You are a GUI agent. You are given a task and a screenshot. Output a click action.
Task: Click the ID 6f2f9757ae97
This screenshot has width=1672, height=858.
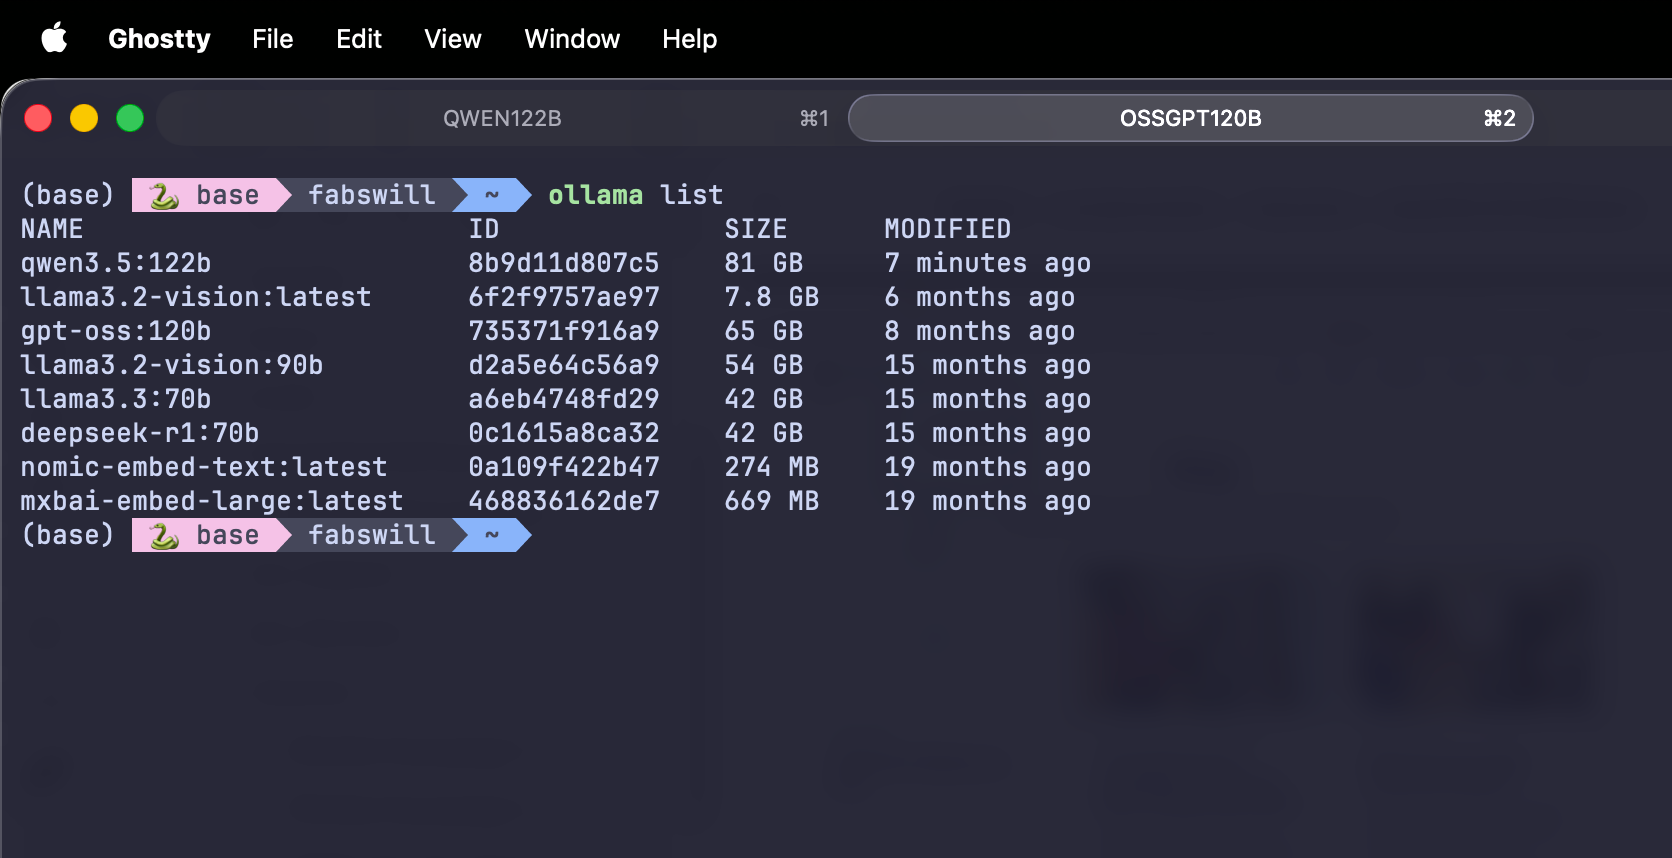point(564,297)
